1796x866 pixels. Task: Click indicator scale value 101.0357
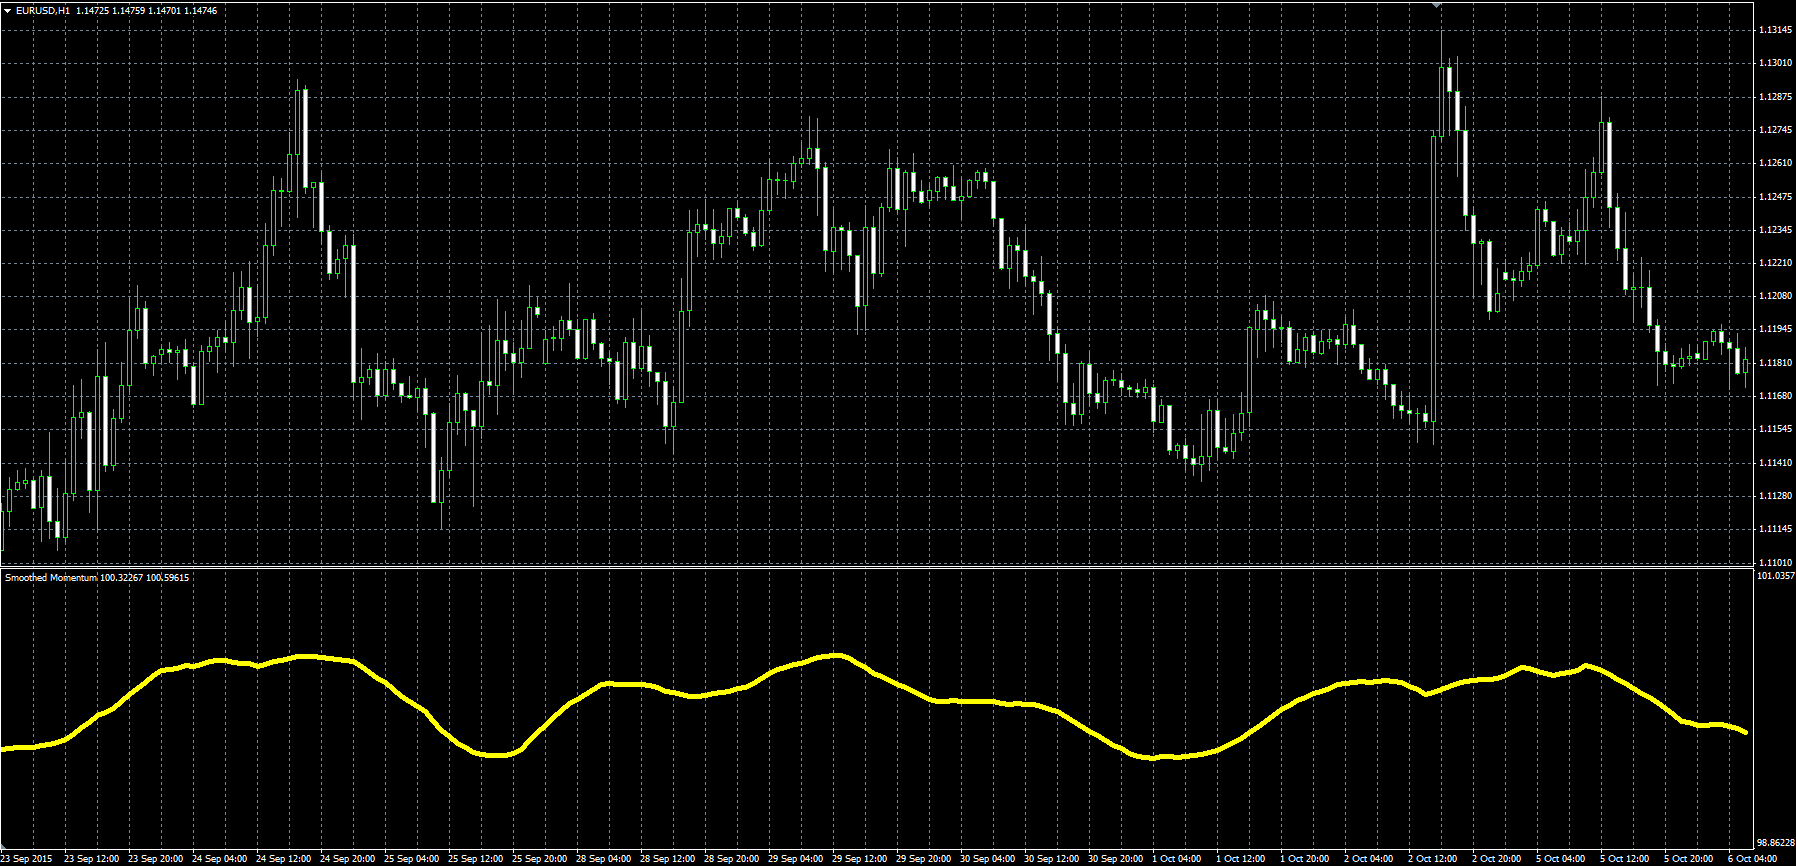pos(1776,575)
